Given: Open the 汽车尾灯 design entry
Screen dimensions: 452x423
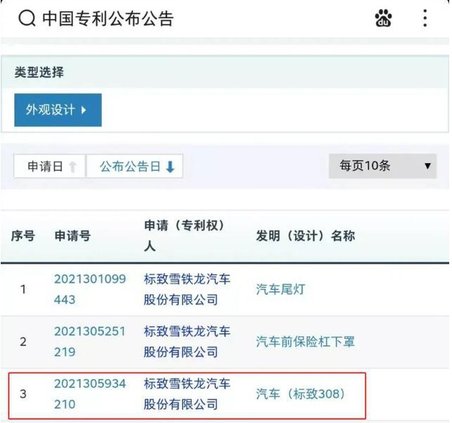Looking at the screenshot, I should coord(280,289).
